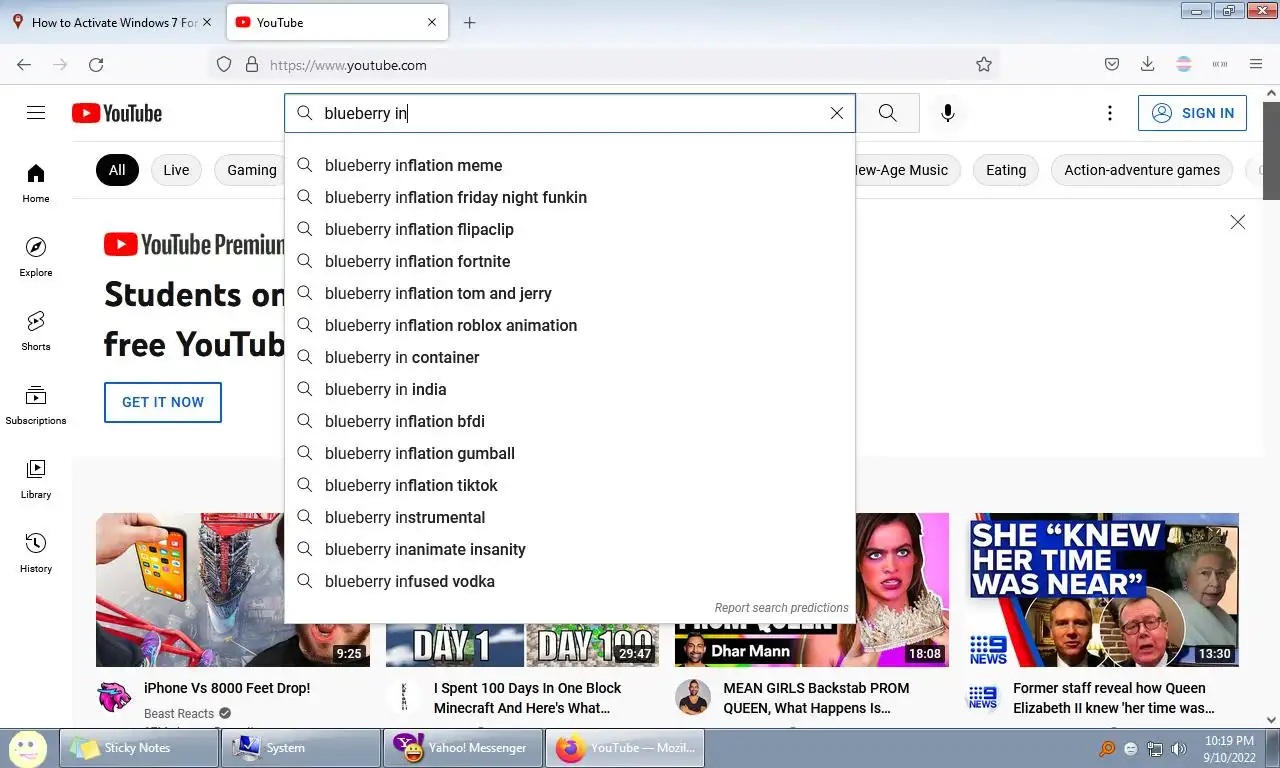
Task: Open the Firefox application menu
Action: tap(1256, 65)
